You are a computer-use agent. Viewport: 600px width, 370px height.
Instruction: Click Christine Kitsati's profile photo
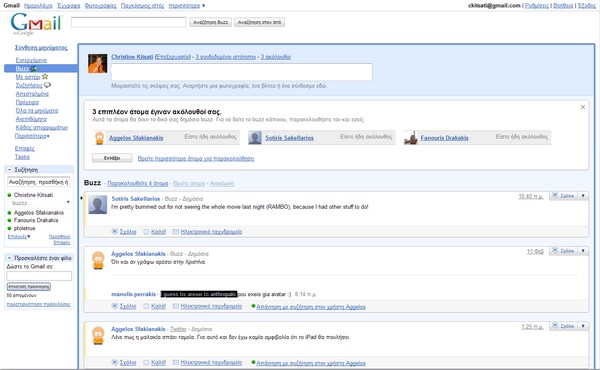click(x=98, y=64)
